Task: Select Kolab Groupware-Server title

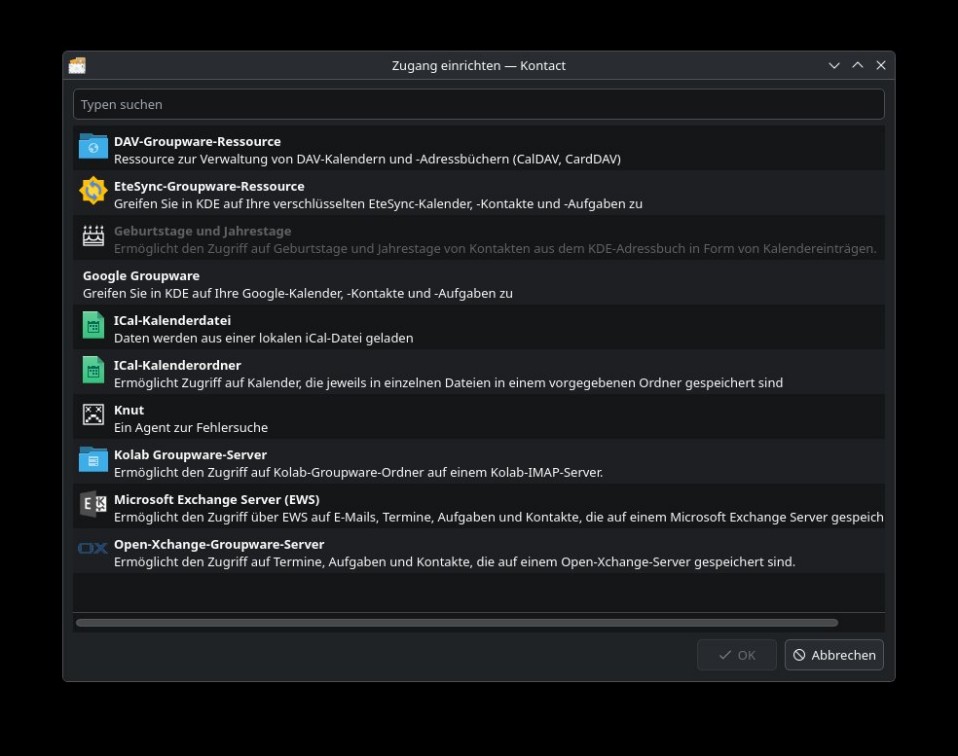Action: coord(190,455)
